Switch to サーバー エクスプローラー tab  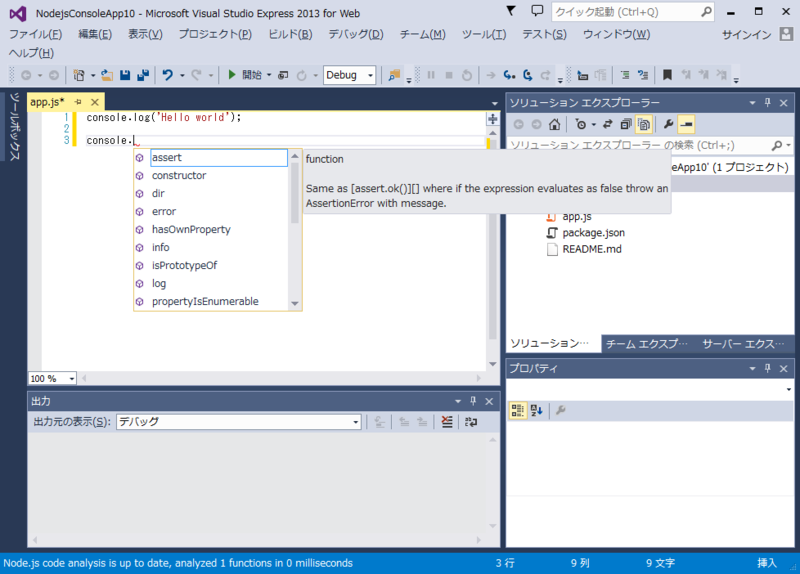[x=743, y=344]
